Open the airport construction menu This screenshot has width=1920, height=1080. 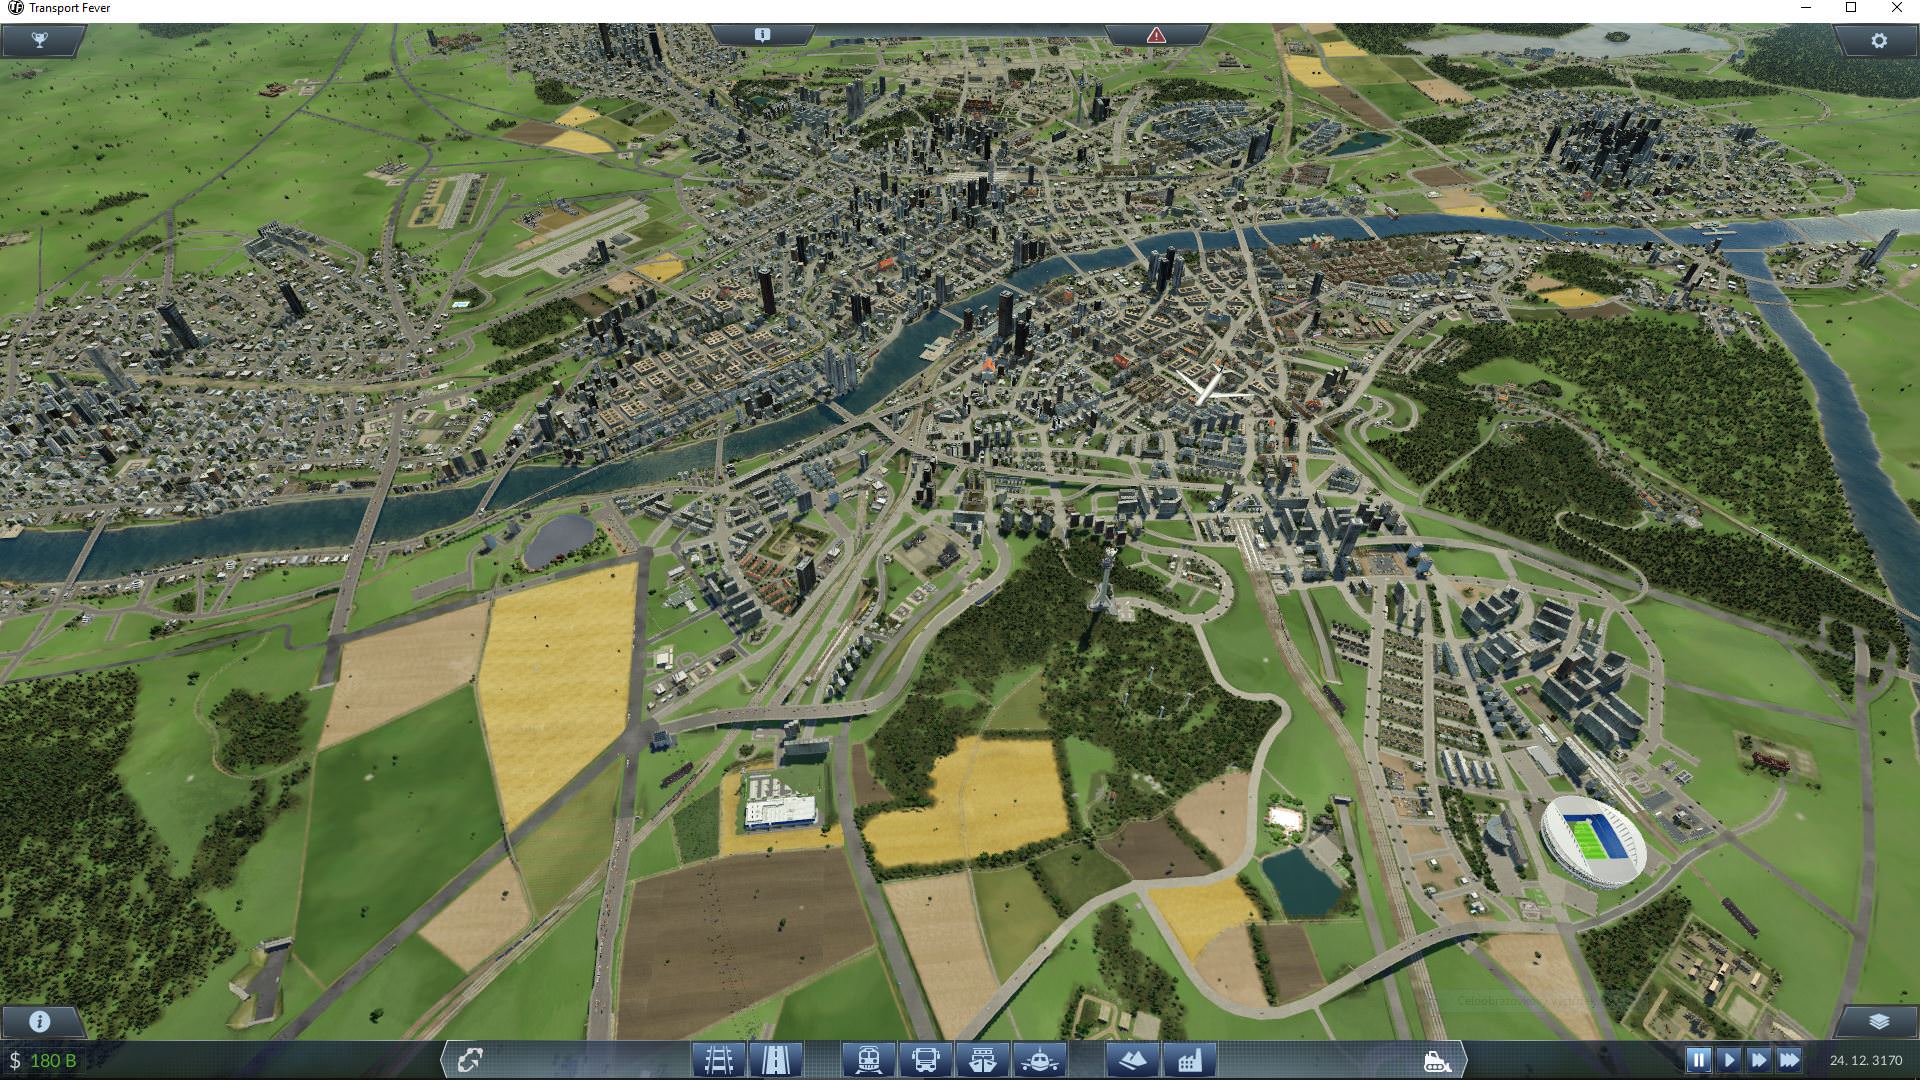pos(1039,1058)
